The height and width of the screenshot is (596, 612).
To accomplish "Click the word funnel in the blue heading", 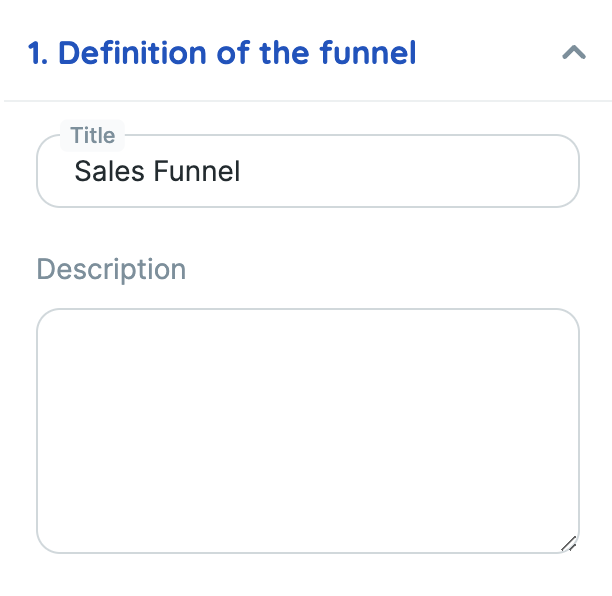I will pos(368,53).
